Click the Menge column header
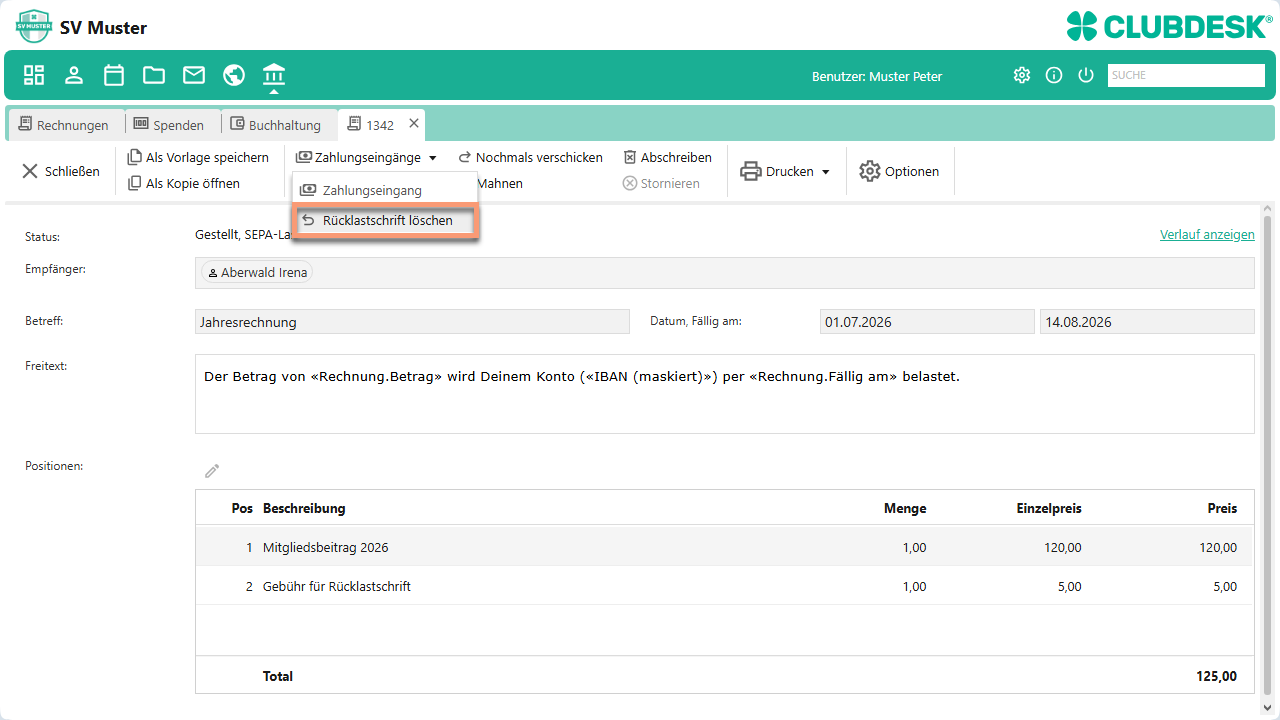The image size is (1280, 720). (905, 508)
